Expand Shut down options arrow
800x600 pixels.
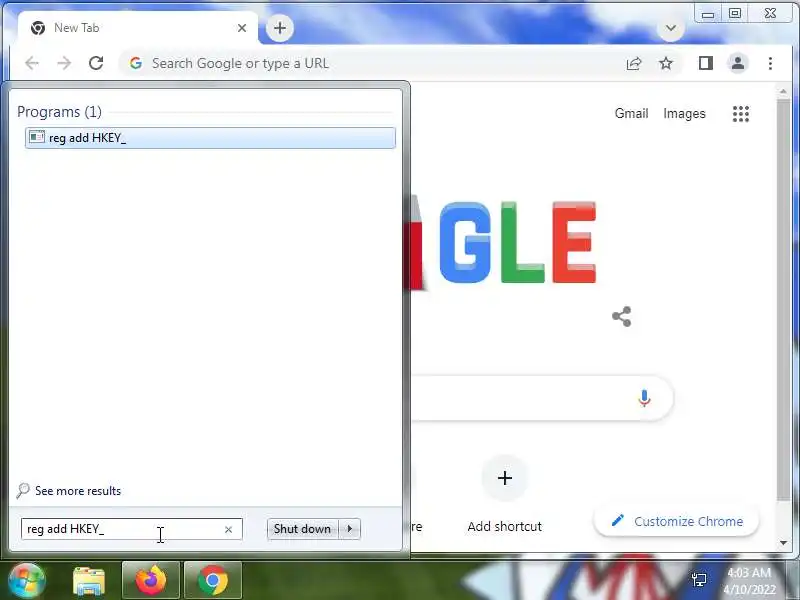[x=350, y=529]
